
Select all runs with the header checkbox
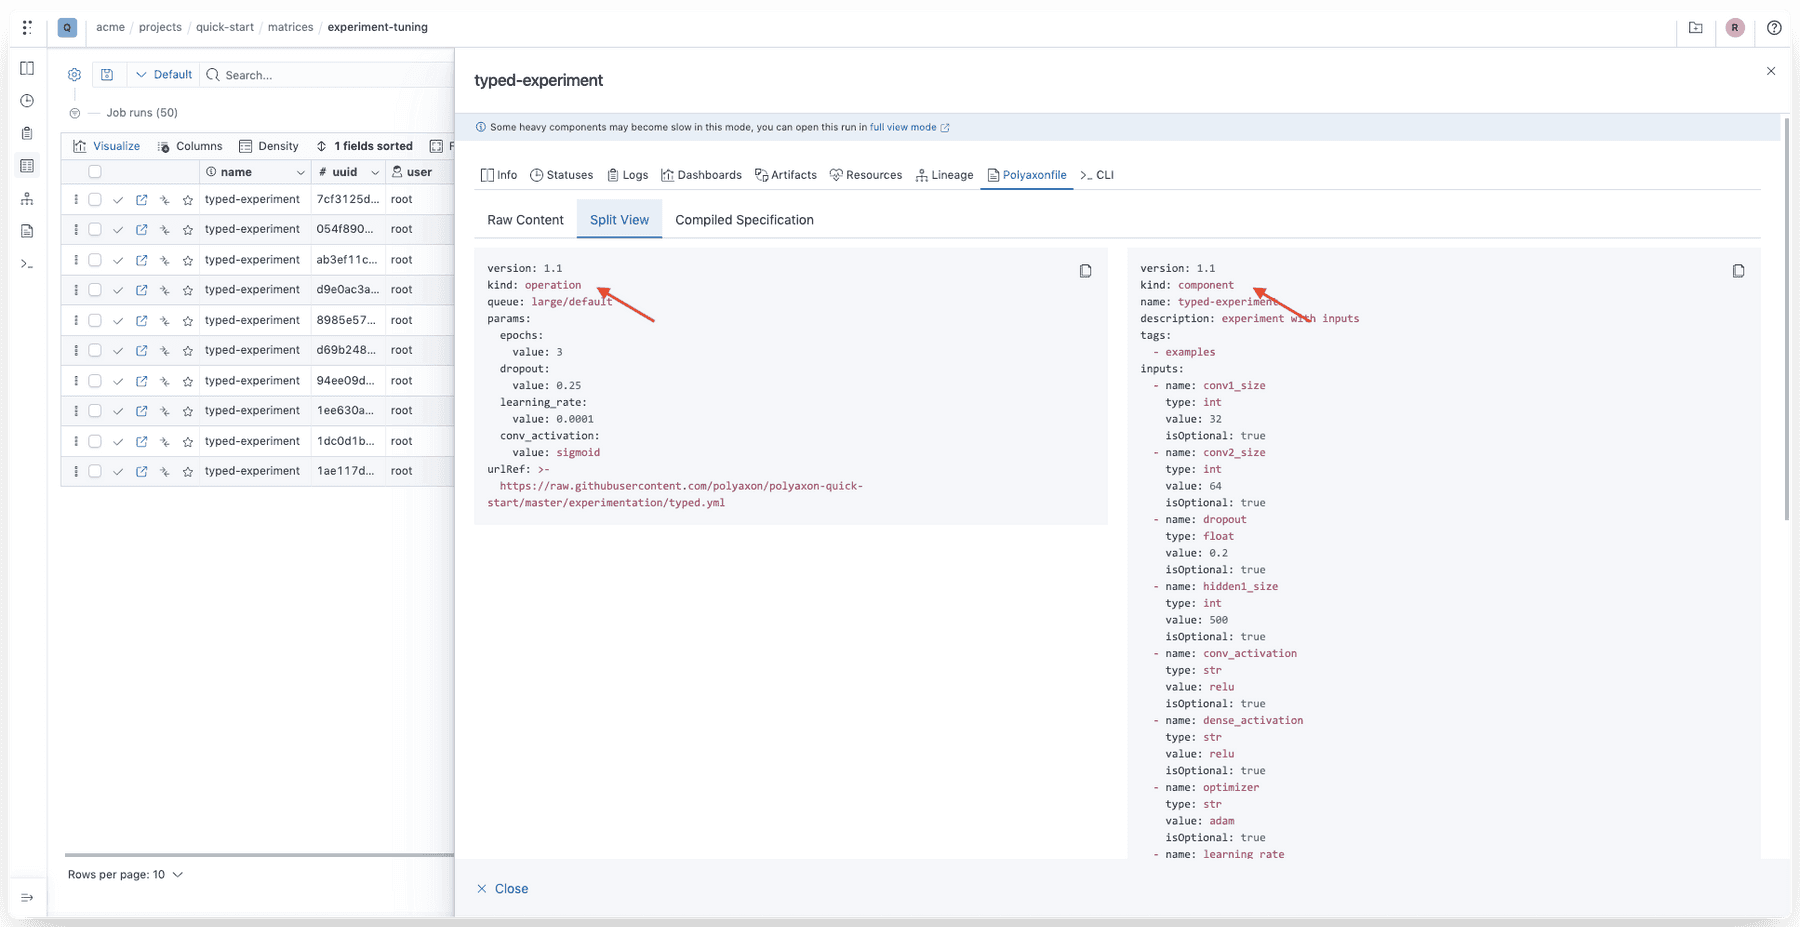tap(94, 171)
